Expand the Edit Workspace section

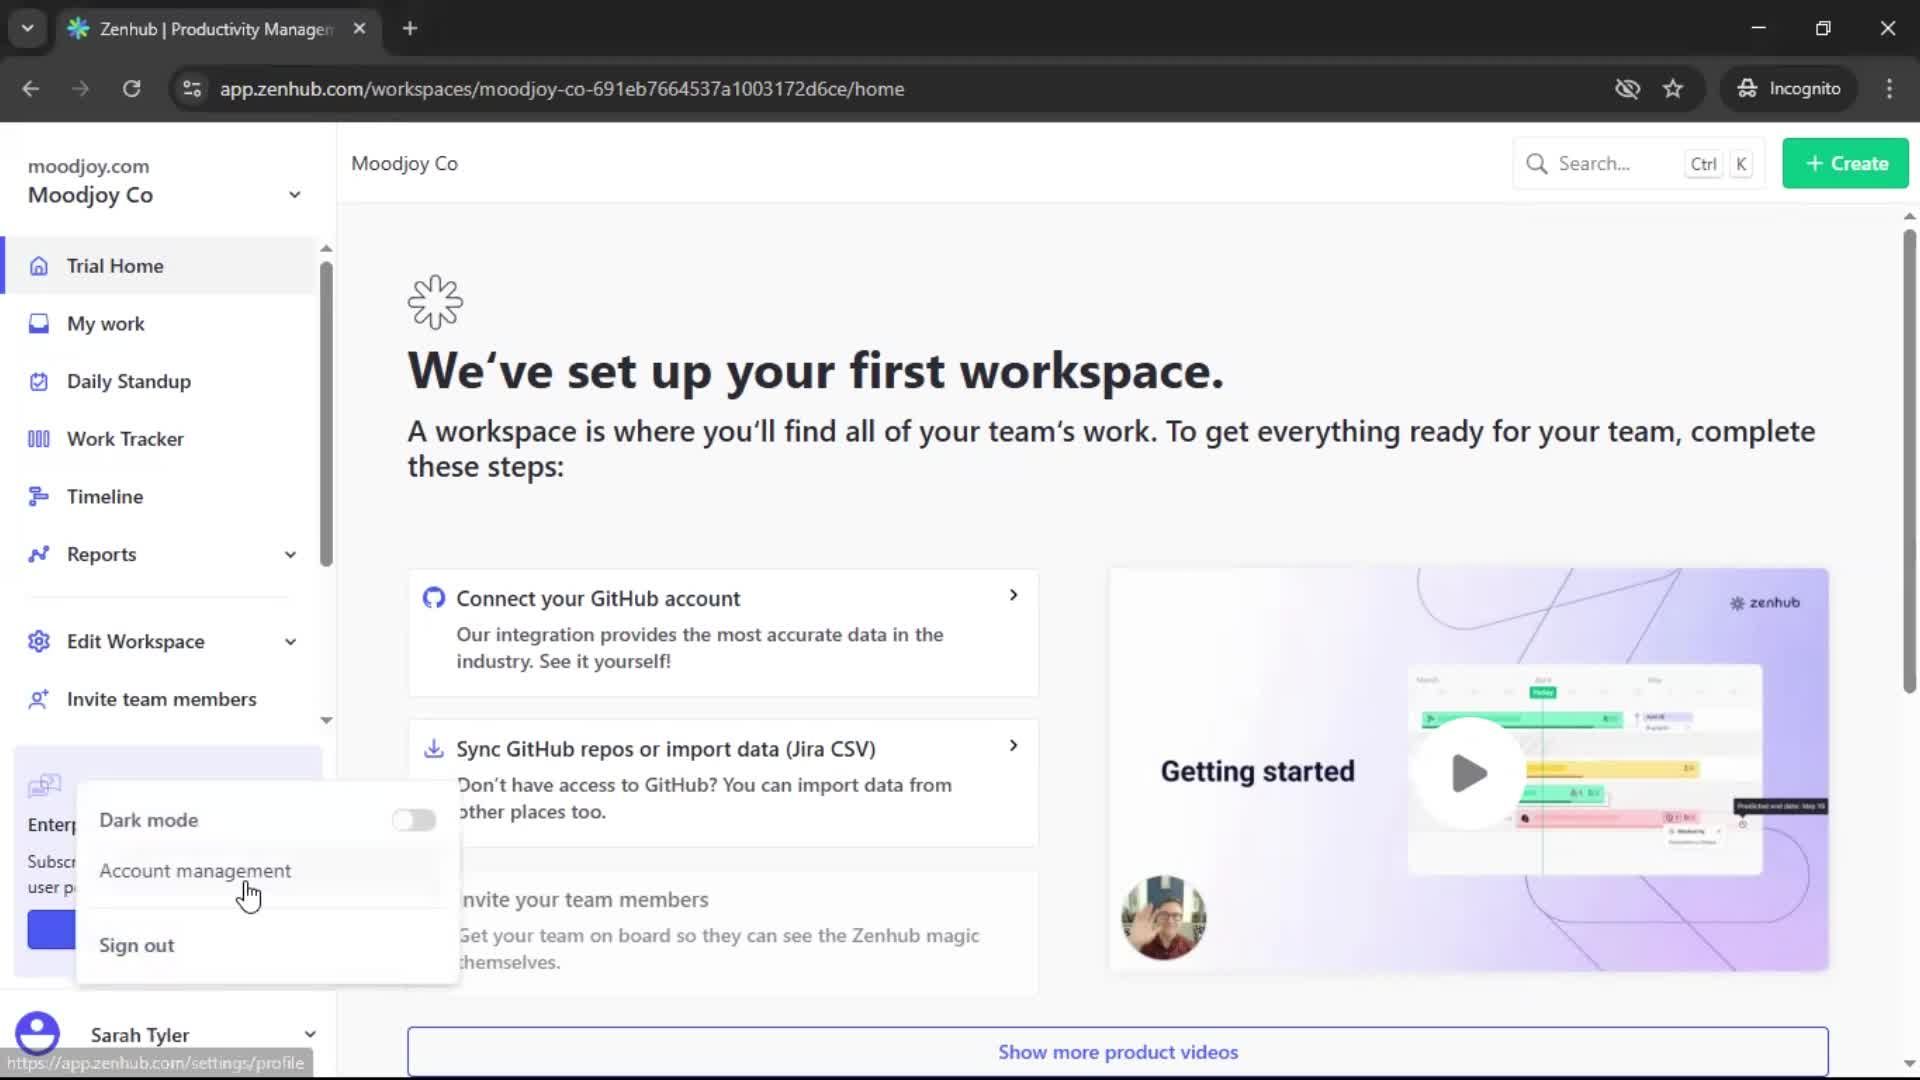(x=289, y=641)
